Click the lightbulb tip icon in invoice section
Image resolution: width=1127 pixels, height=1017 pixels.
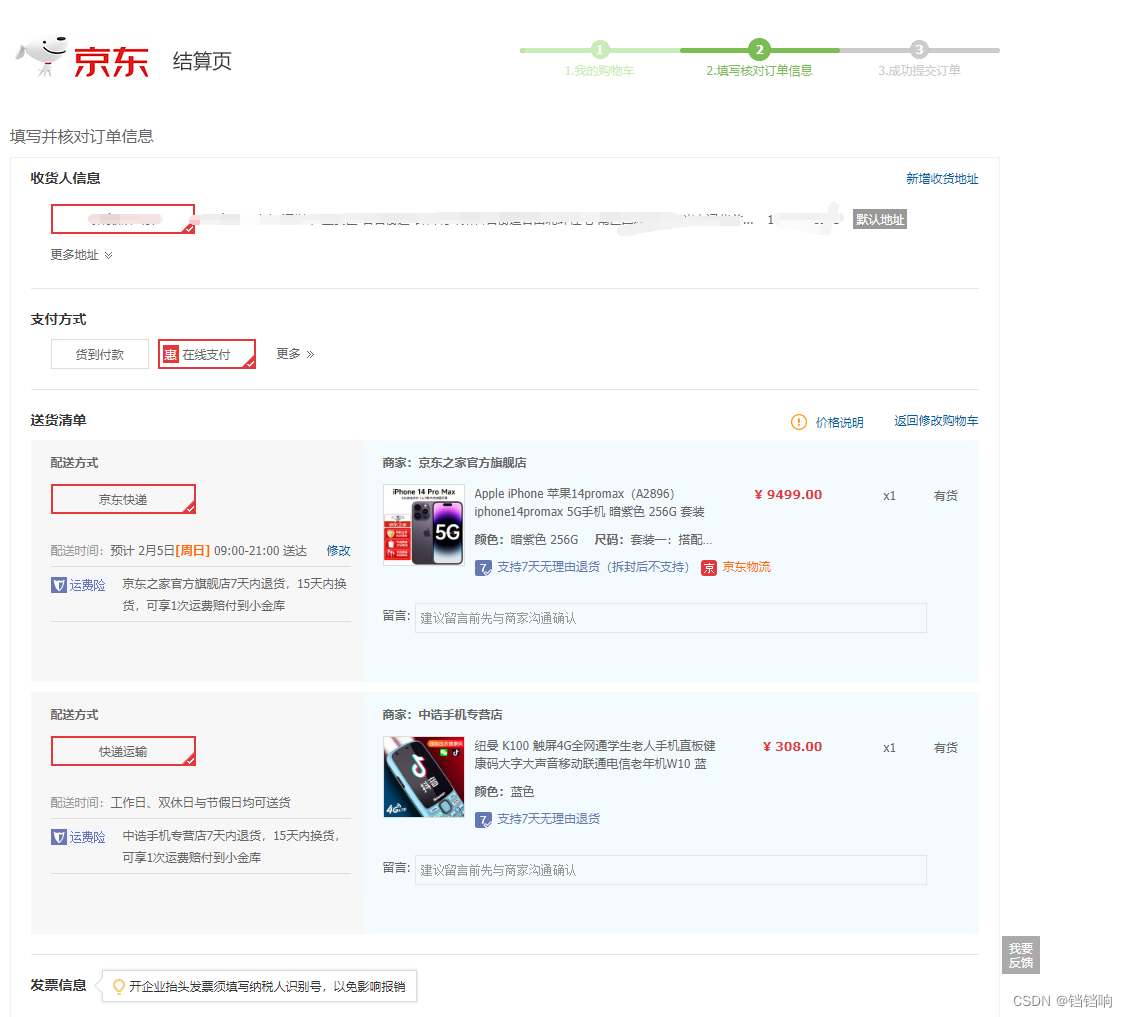(x=119, y=987)
